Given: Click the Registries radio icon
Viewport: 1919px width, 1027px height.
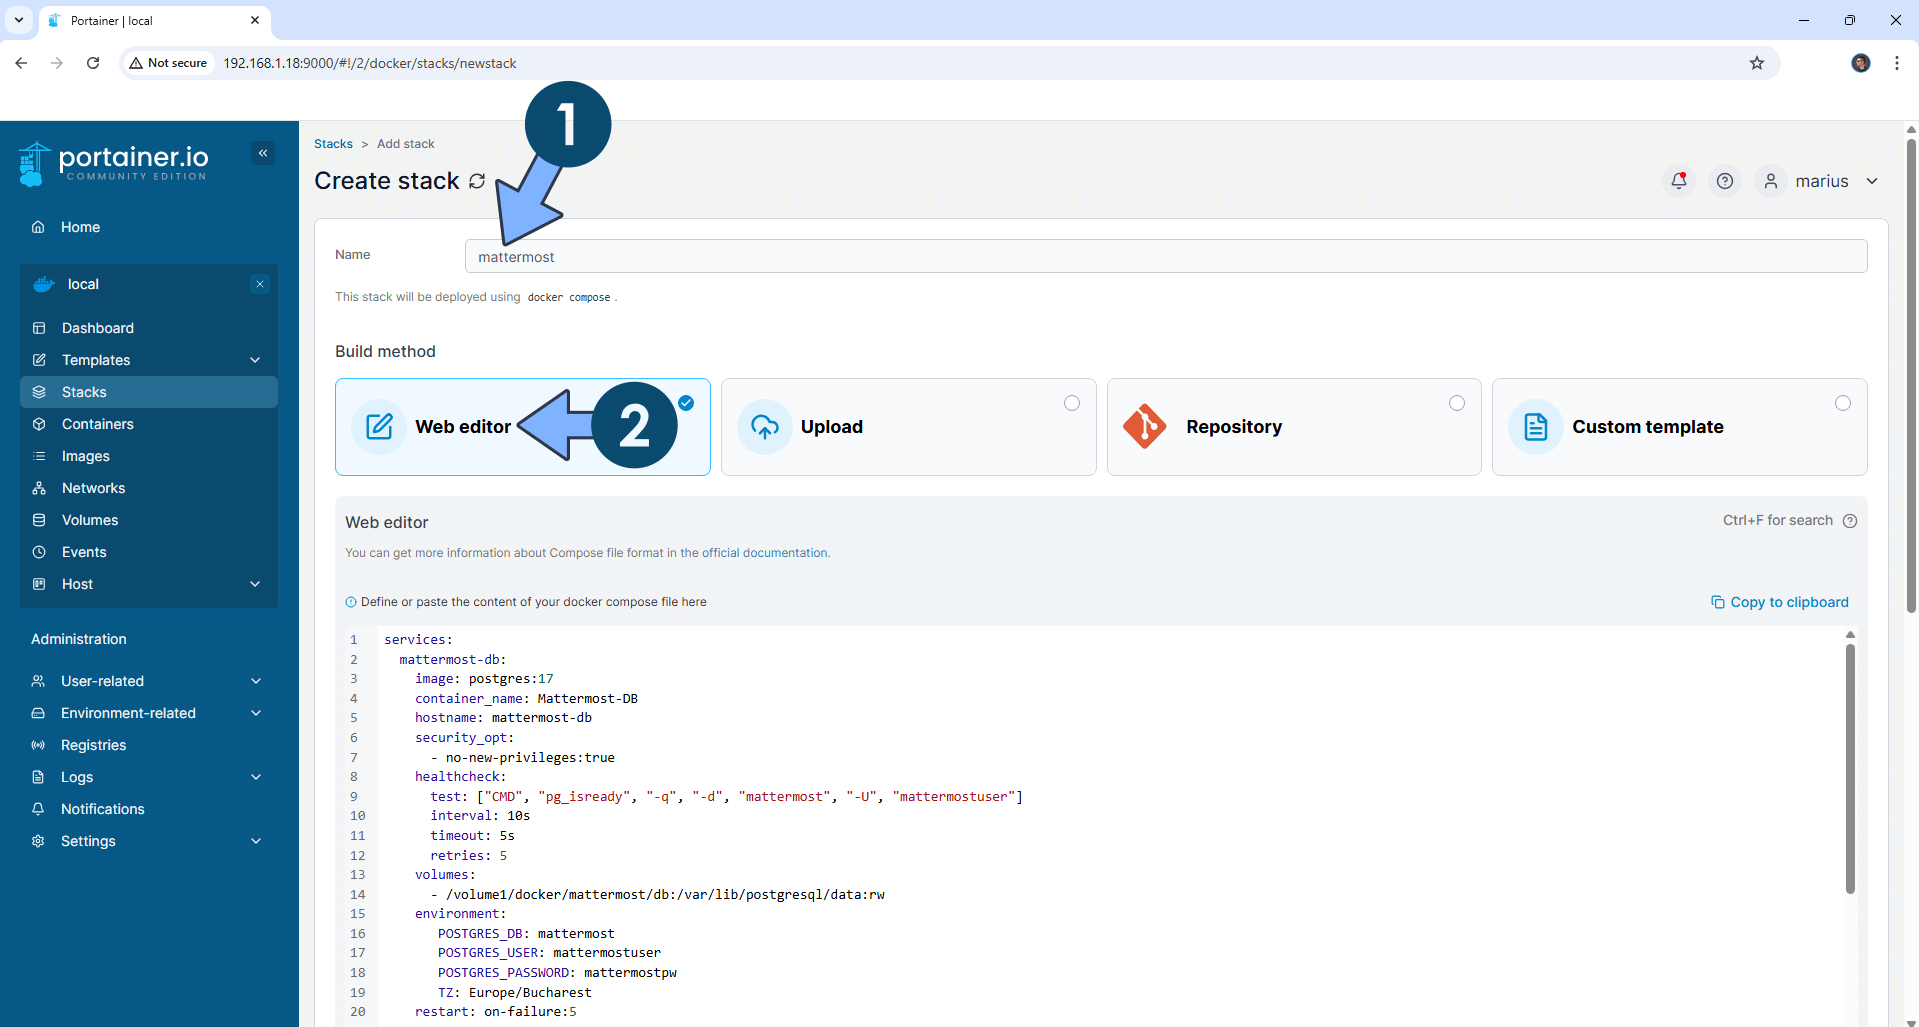Looking at the screenshot, I should (38, 745).
